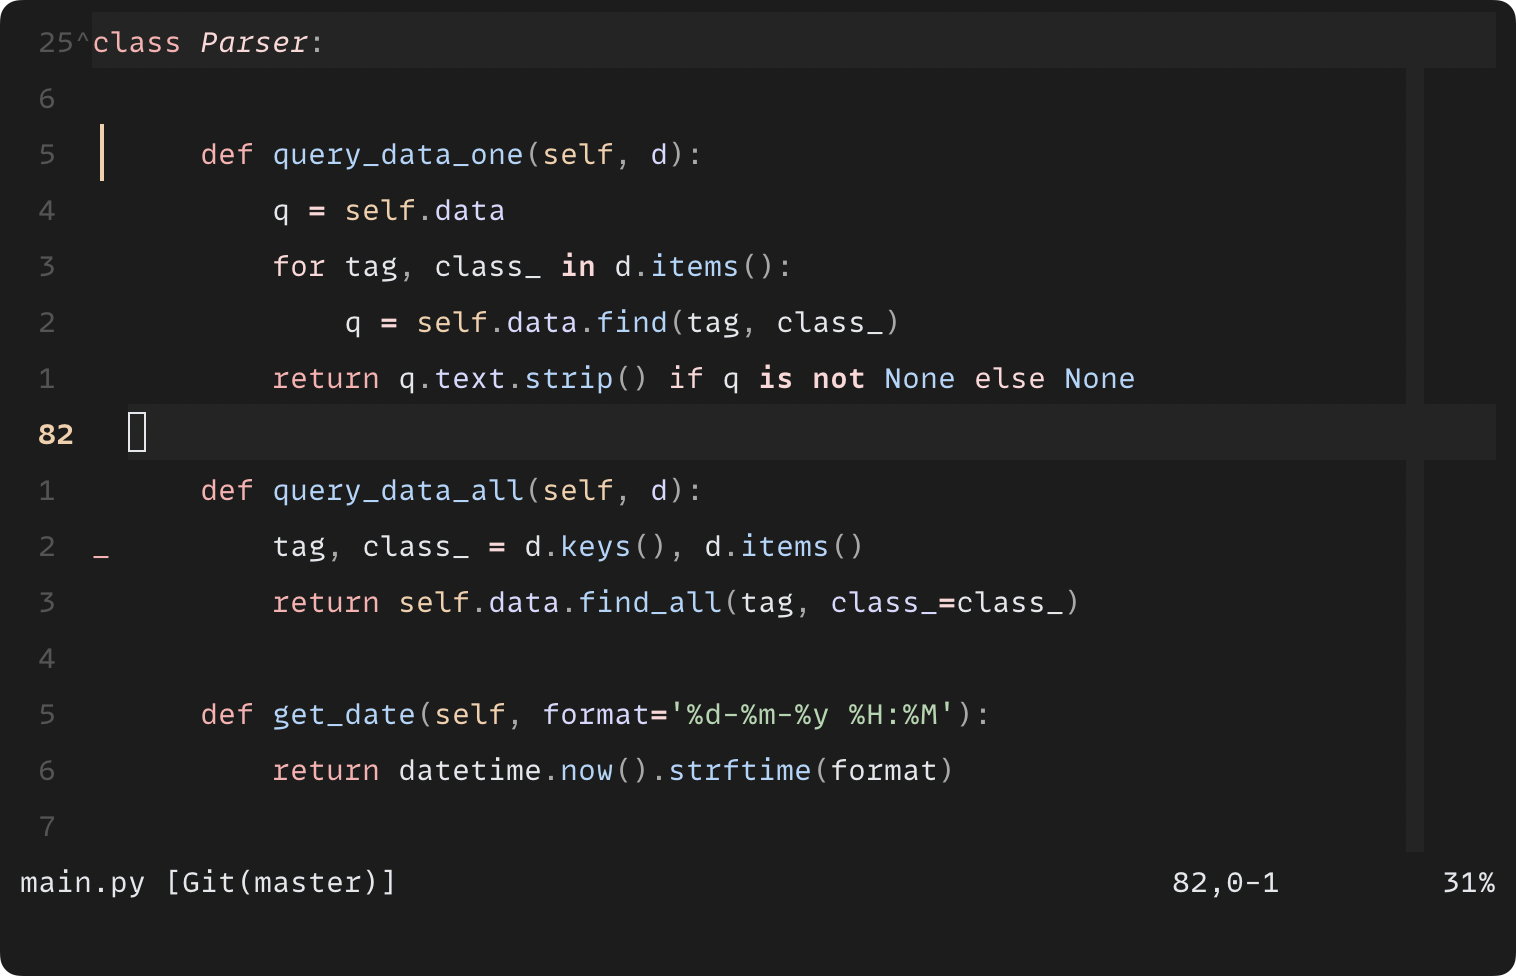Click the '31%' scroll percentage

pyautogui.click(x=1469, y=882)
